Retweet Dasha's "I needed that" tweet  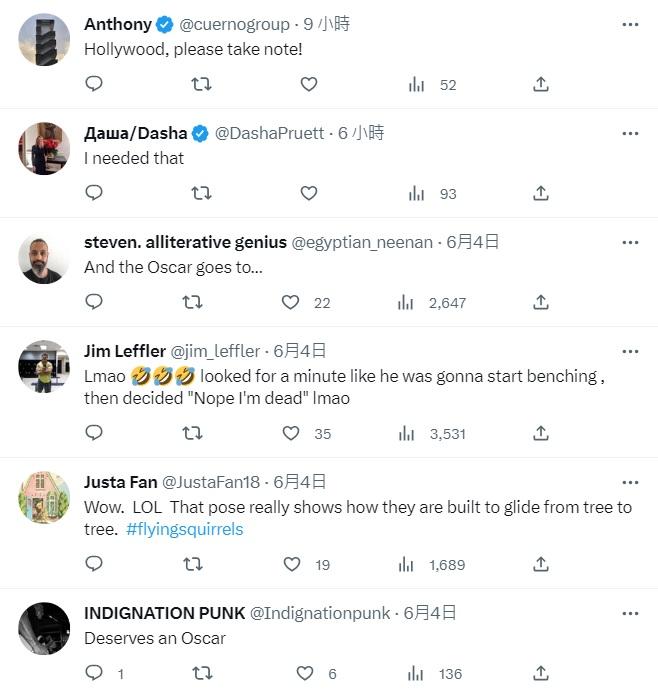201,193
